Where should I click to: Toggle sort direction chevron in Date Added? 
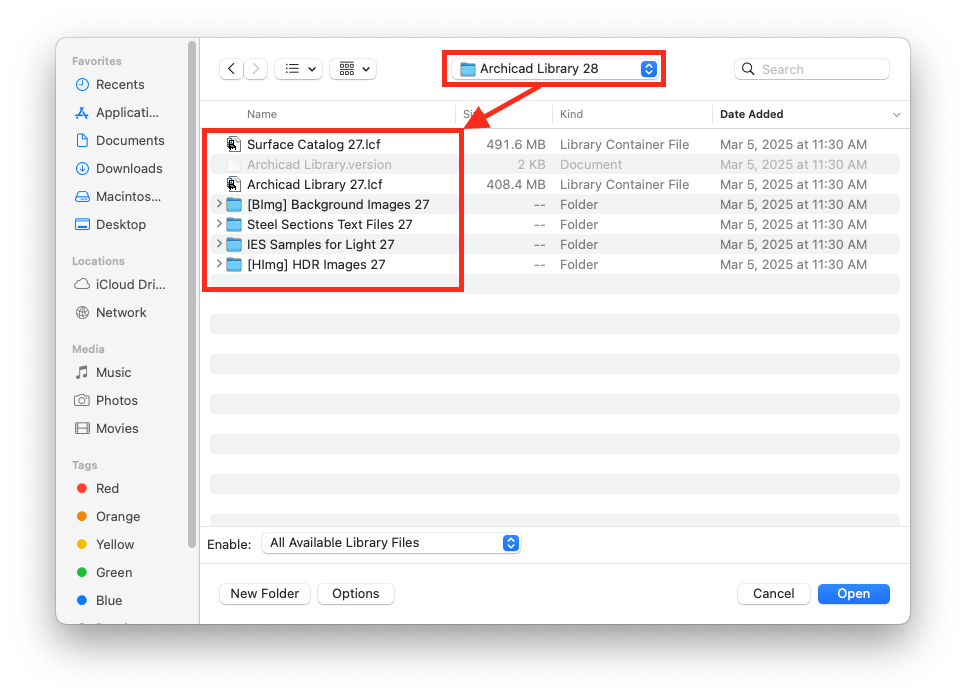(896, 115)
